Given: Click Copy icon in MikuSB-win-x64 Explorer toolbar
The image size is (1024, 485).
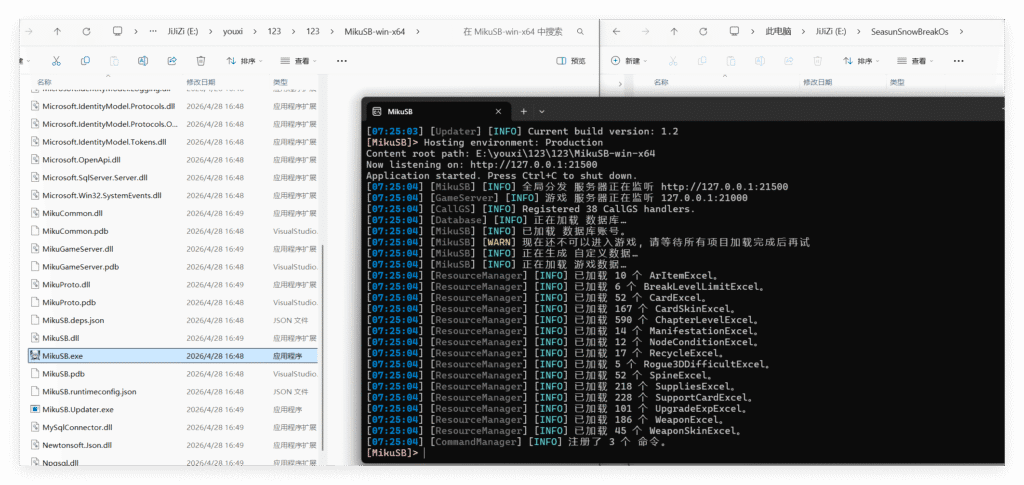Looking at the screenshot, I should 86,61.
